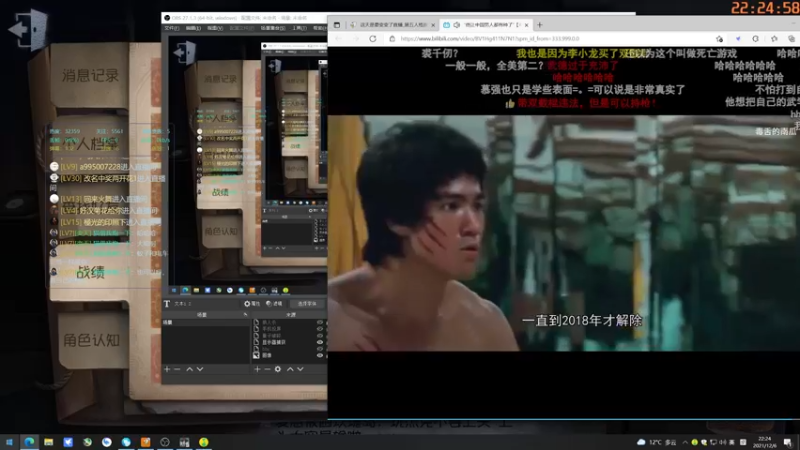Select the 显示器捕获 source row
800x450 pixels.
coord(289,342)
